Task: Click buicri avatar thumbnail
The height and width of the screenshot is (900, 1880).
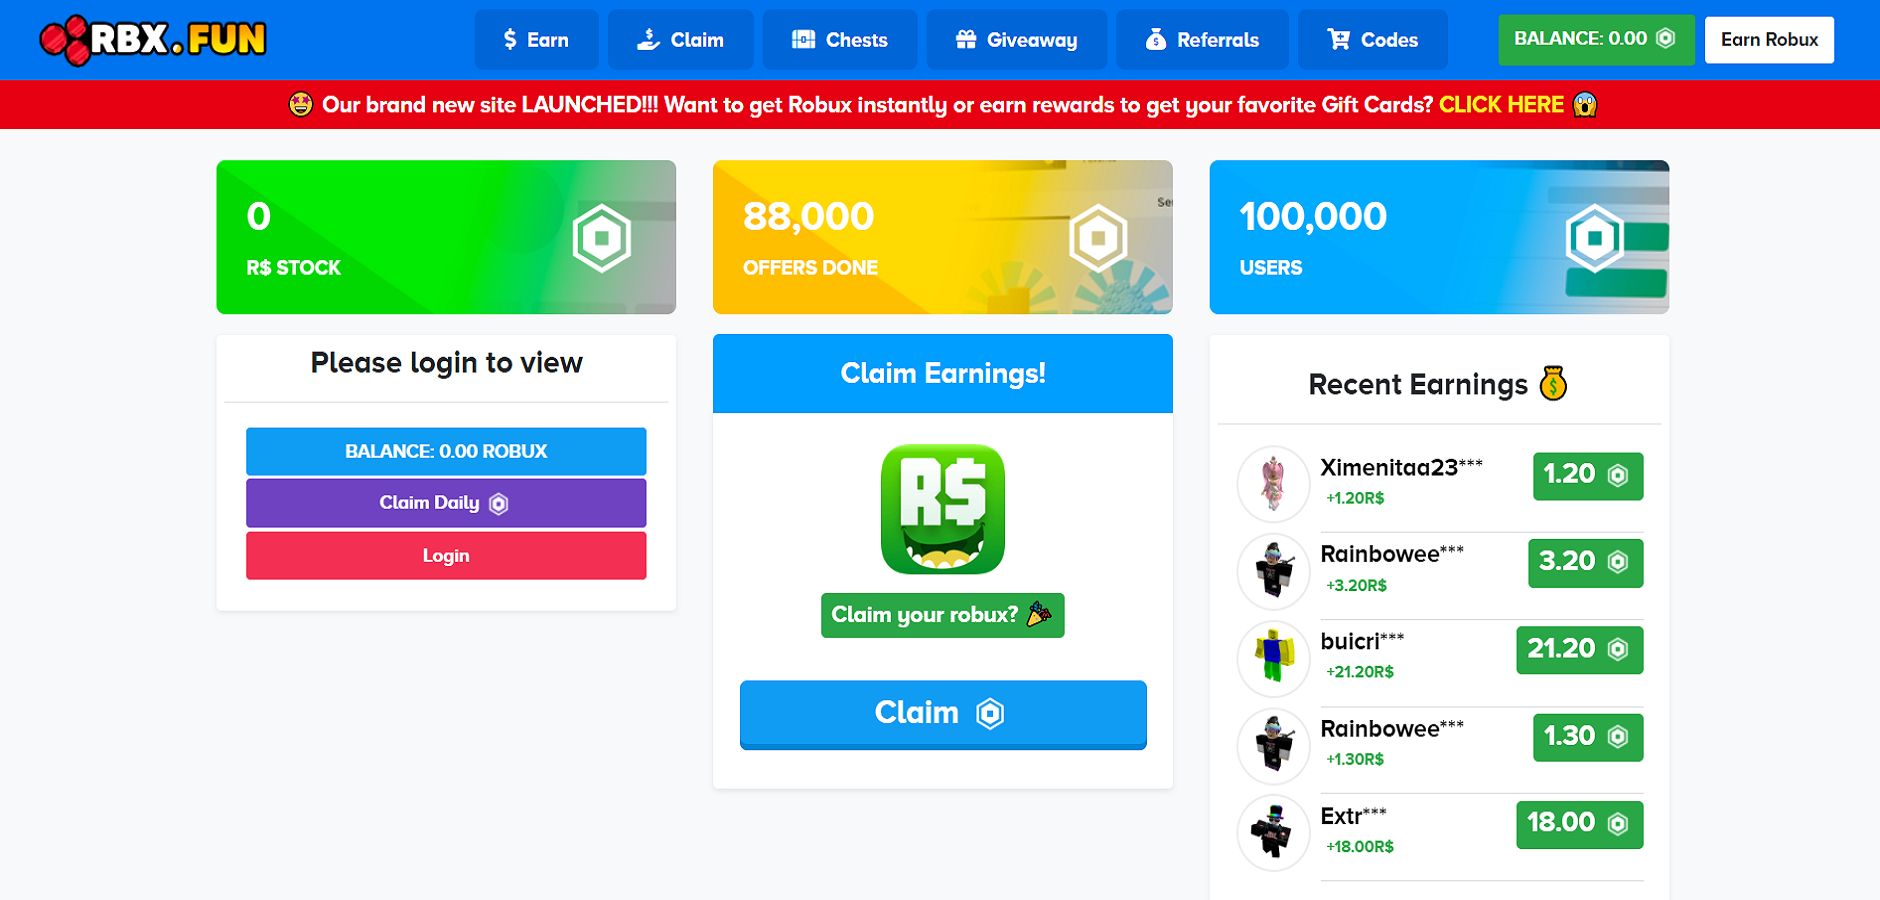Action: tap(1273, 657)
